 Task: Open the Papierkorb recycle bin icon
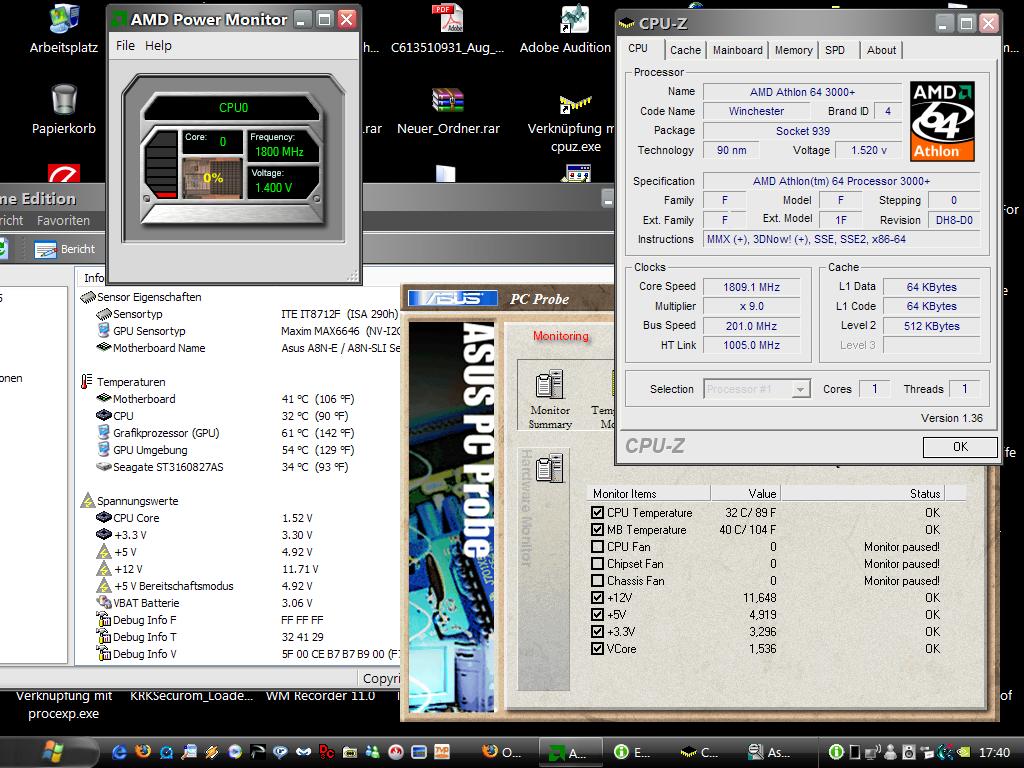64,100
